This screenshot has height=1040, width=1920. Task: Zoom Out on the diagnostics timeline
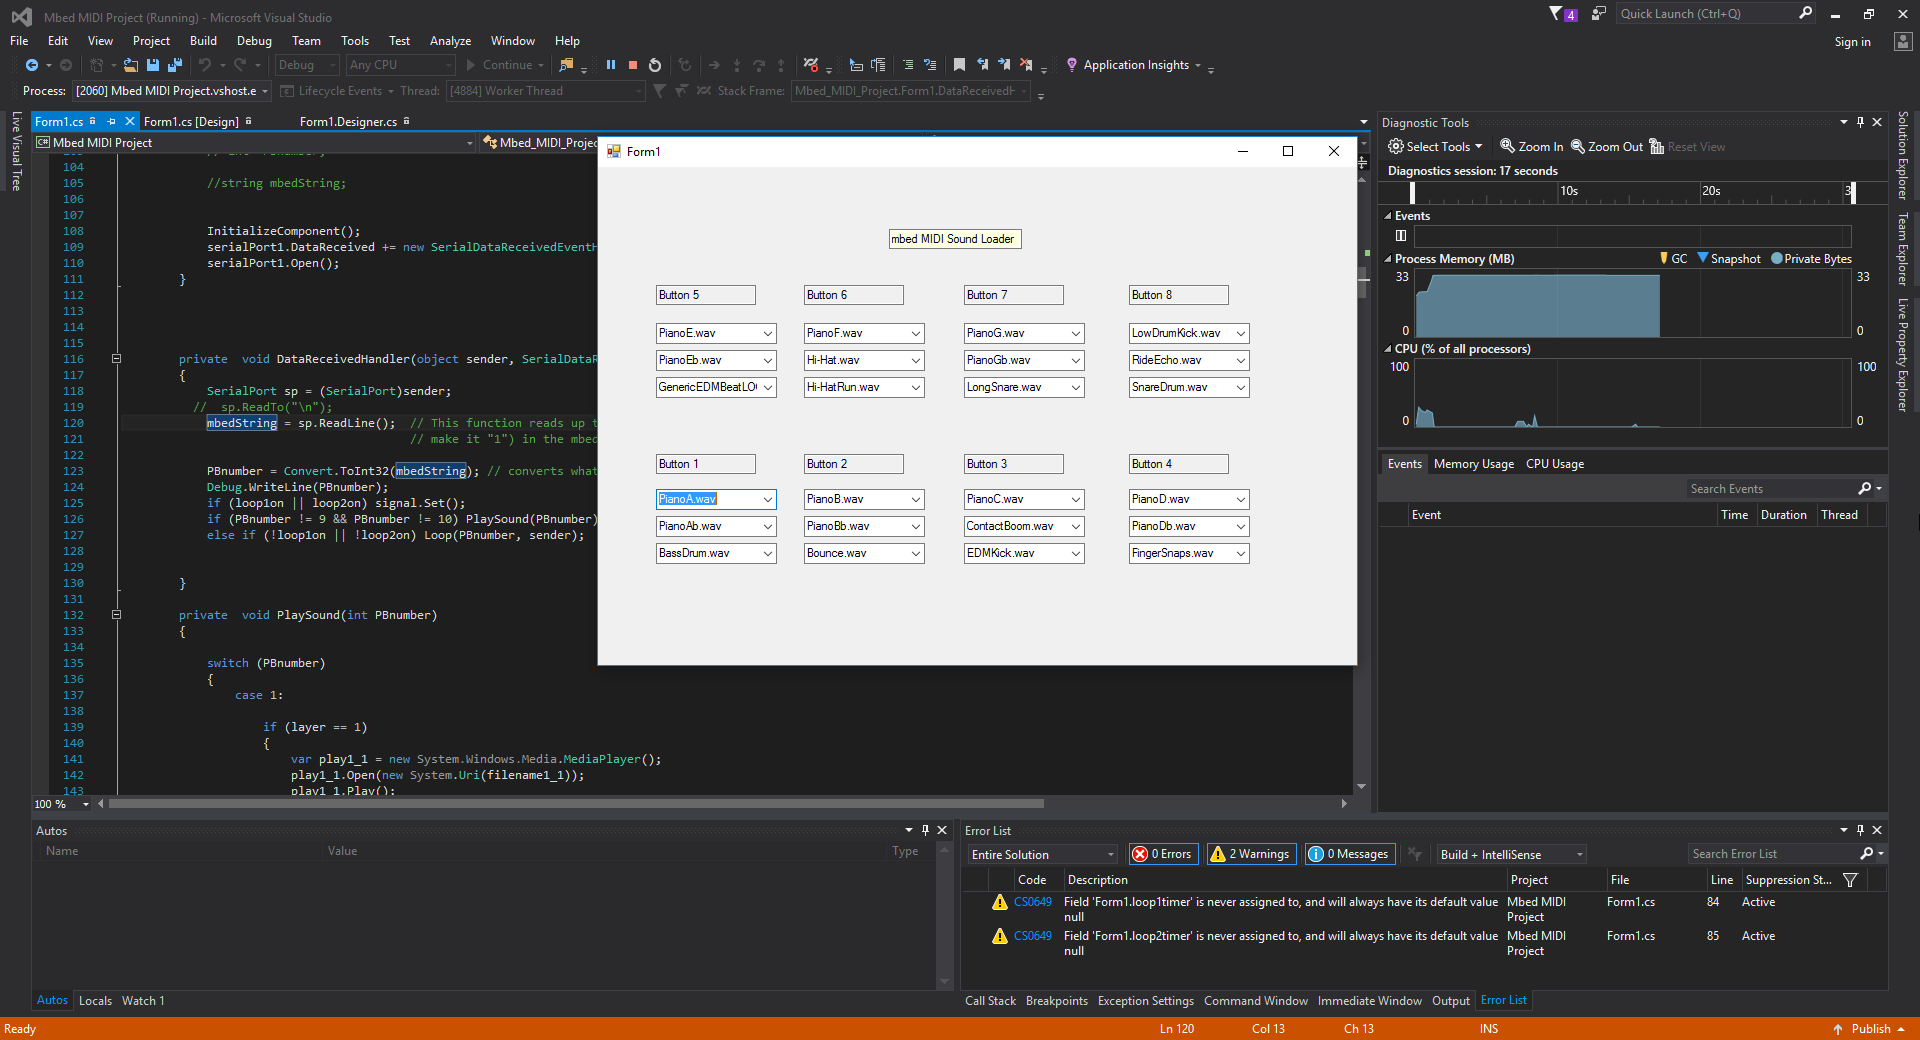[1606, 147]
